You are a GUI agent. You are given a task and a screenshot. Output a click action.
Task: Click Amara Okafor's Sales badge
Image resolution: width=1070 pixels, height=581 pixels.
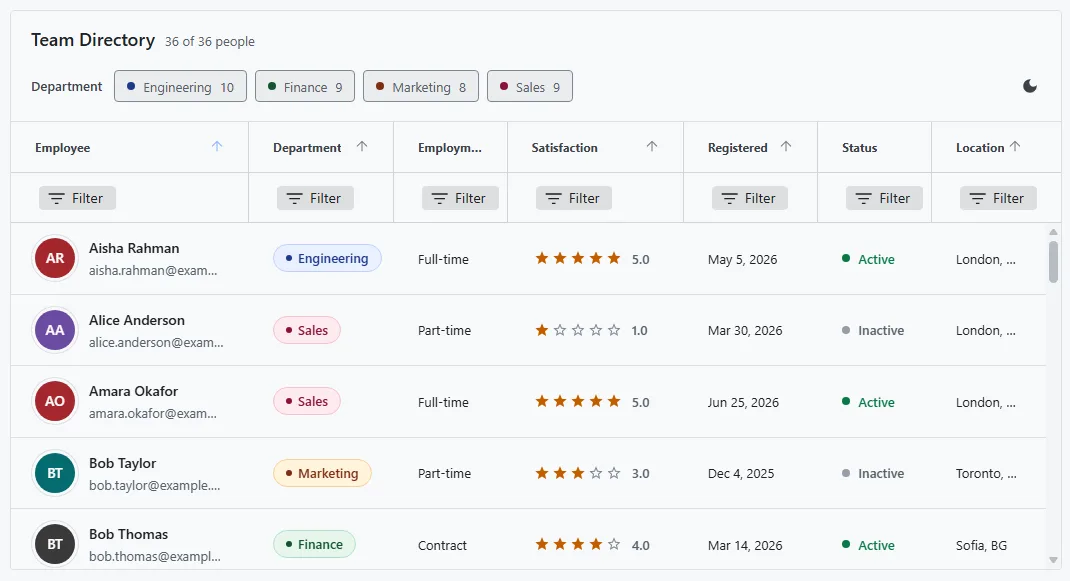[307, 401]
